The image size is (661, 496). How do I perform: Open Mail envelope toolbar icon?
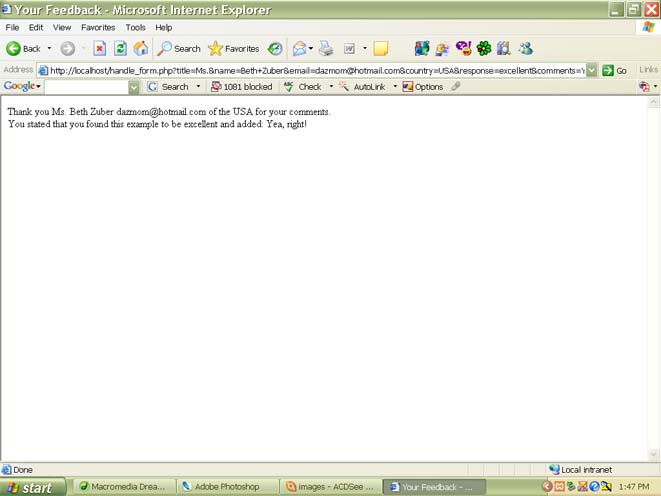point(299,49)
